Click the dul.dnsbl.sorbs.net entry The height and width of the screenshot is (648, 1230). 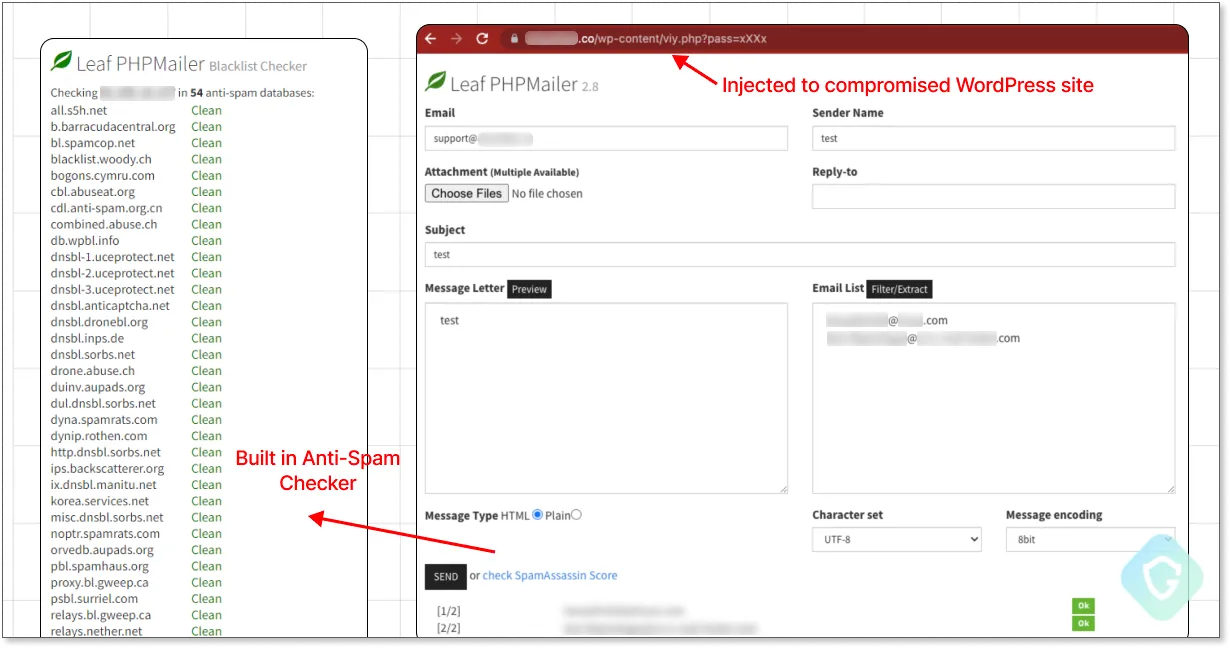(104, 404)
